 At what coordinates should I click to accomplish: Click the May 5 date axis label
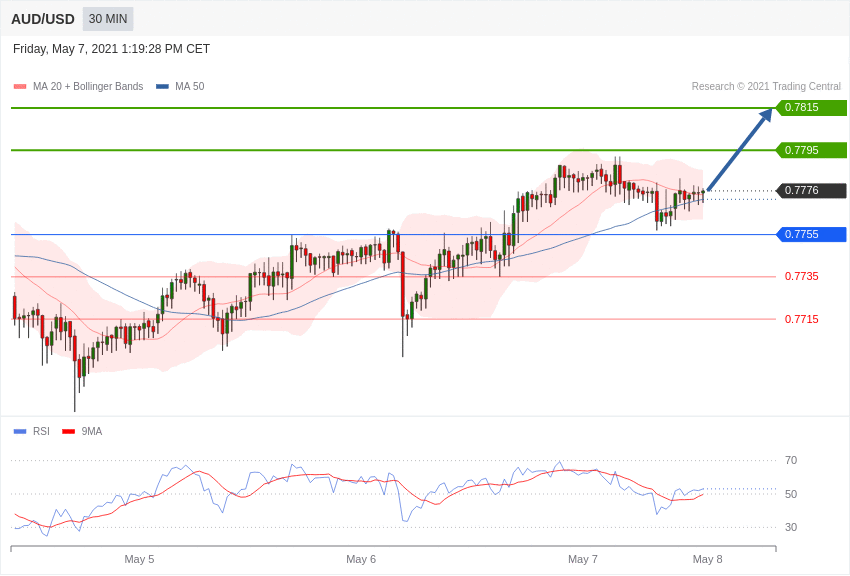(139, 559)
